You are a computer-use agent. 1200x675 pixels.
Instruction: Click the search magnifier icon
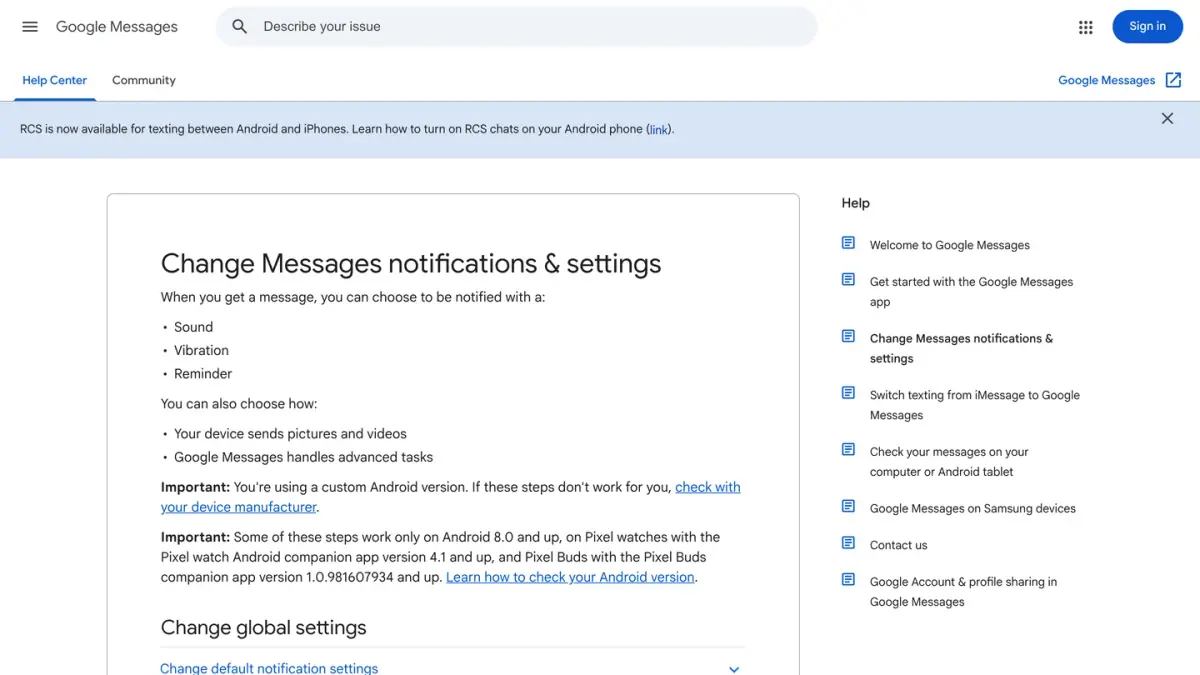tap(240, 27)
